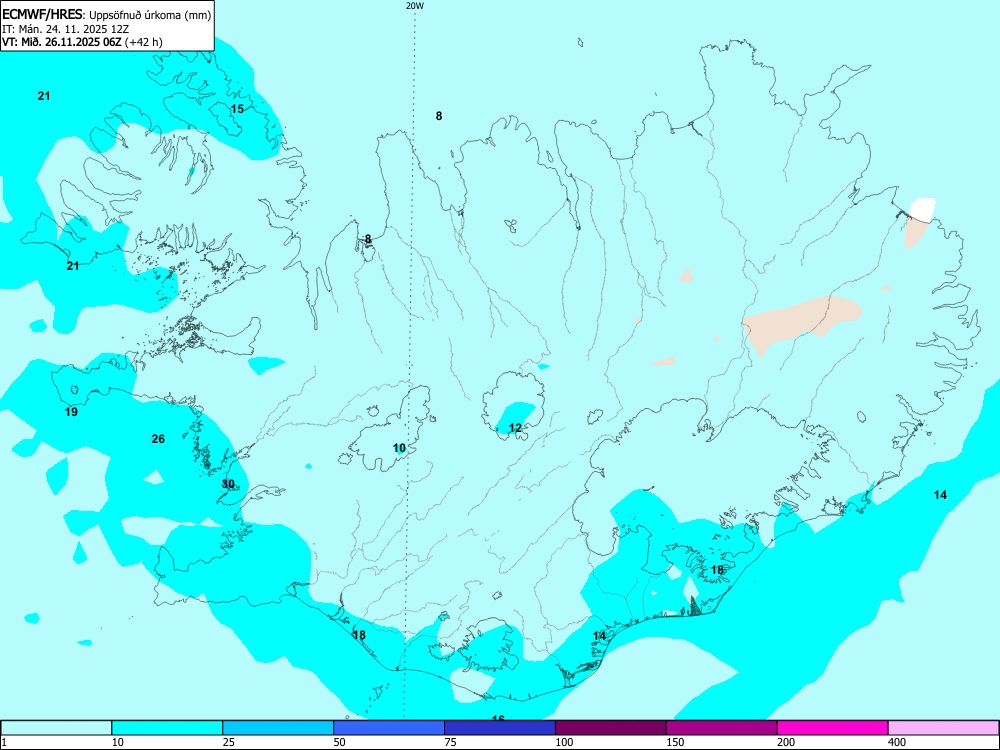Click the '100' label under the legend bar
The width and height of the screenshot is (1000, 750).
point(564,742)
